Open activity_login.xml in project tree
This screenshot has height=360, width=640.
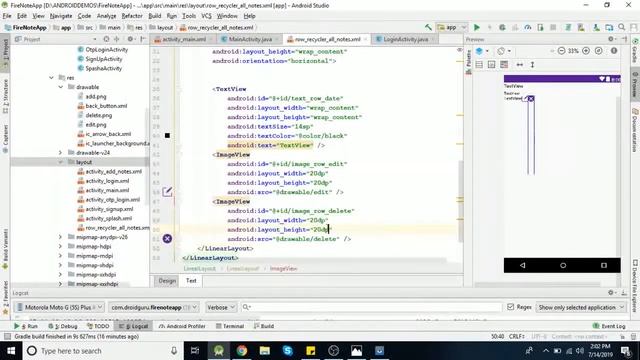click(x=107, y=181)
